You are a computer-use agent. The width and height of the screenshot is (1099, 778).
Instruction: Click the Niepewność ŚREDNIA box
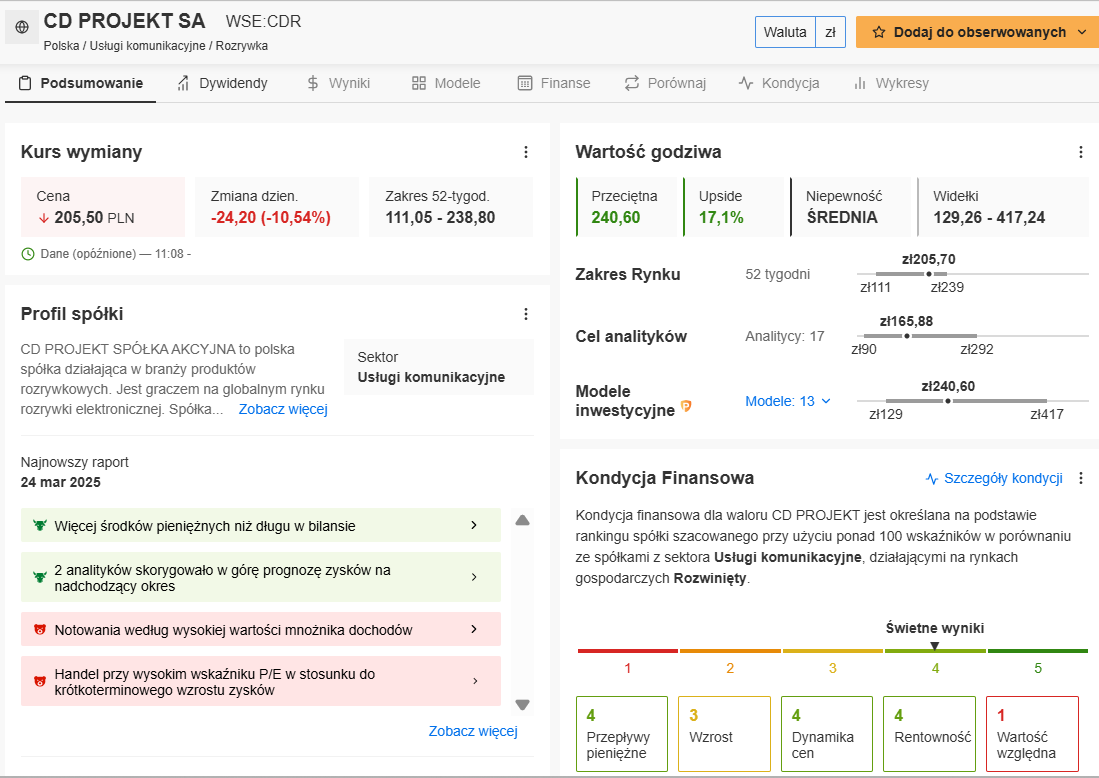[x=851, y=207]
